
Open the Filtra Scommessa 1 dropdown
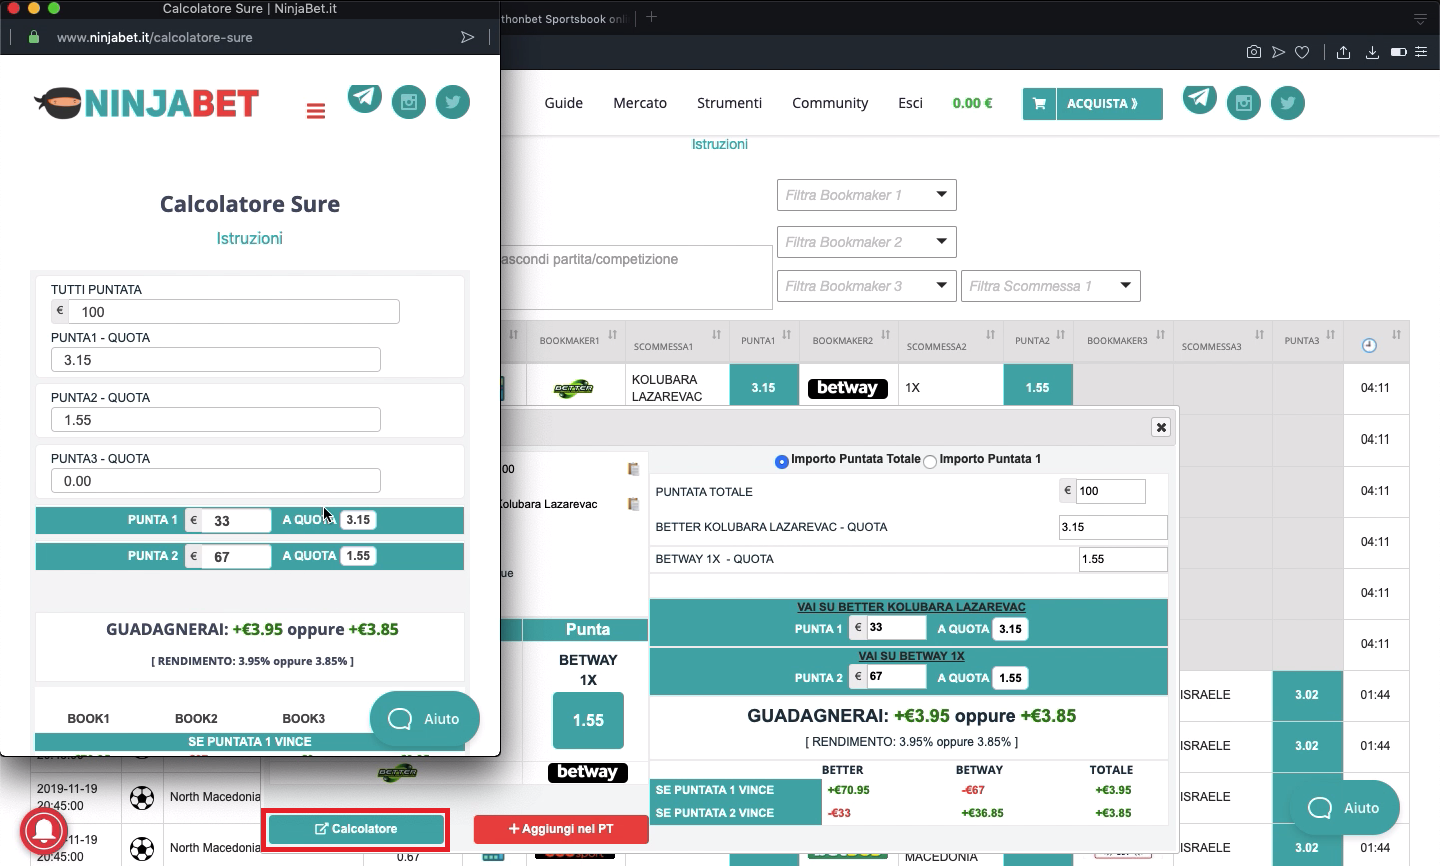point(1051,286)
